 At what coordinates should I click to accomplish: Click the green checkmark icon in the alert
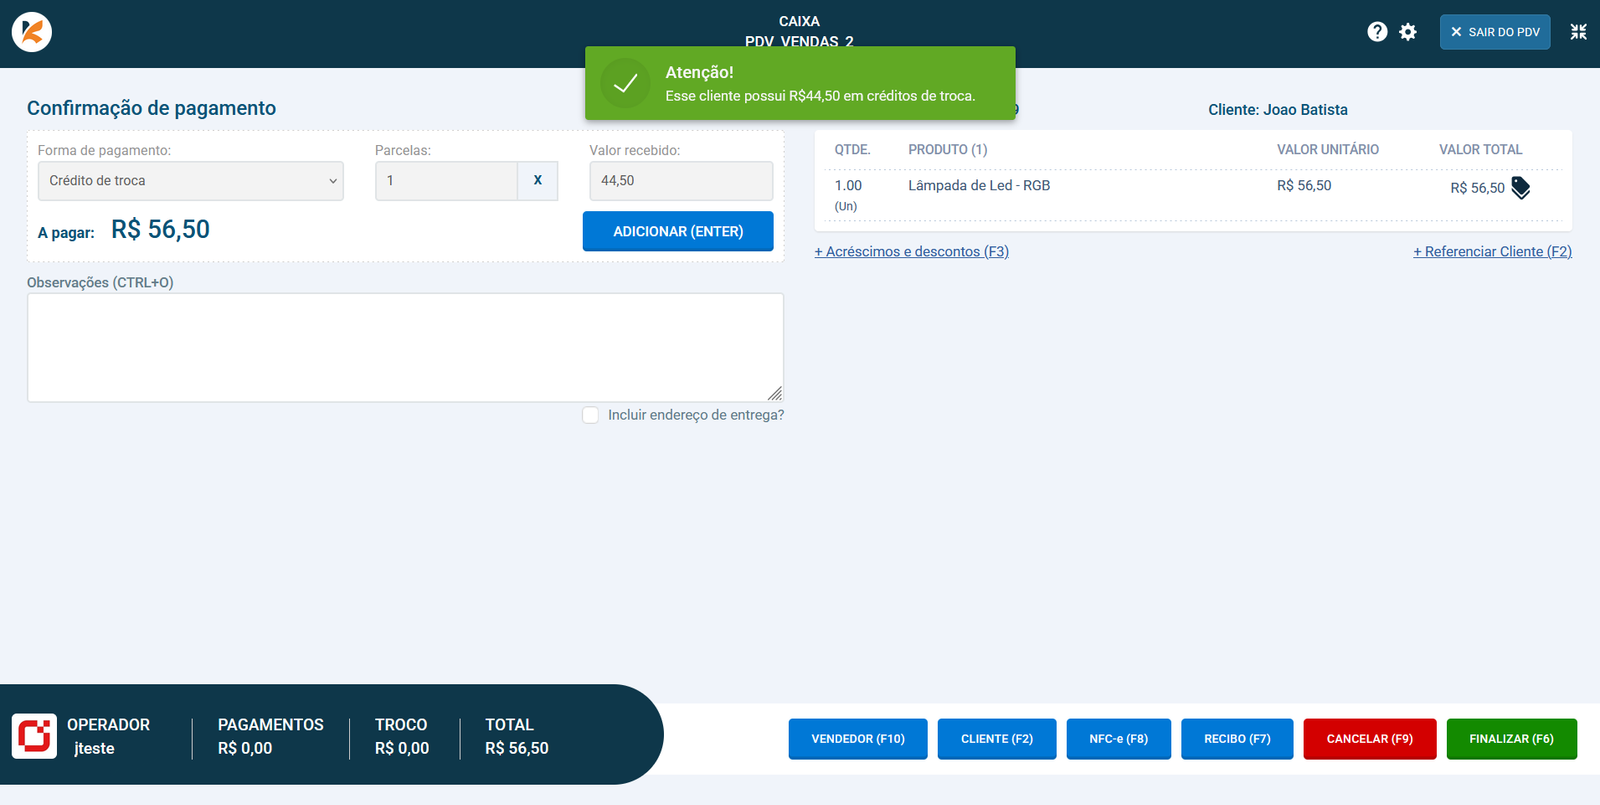coord(625,84)
